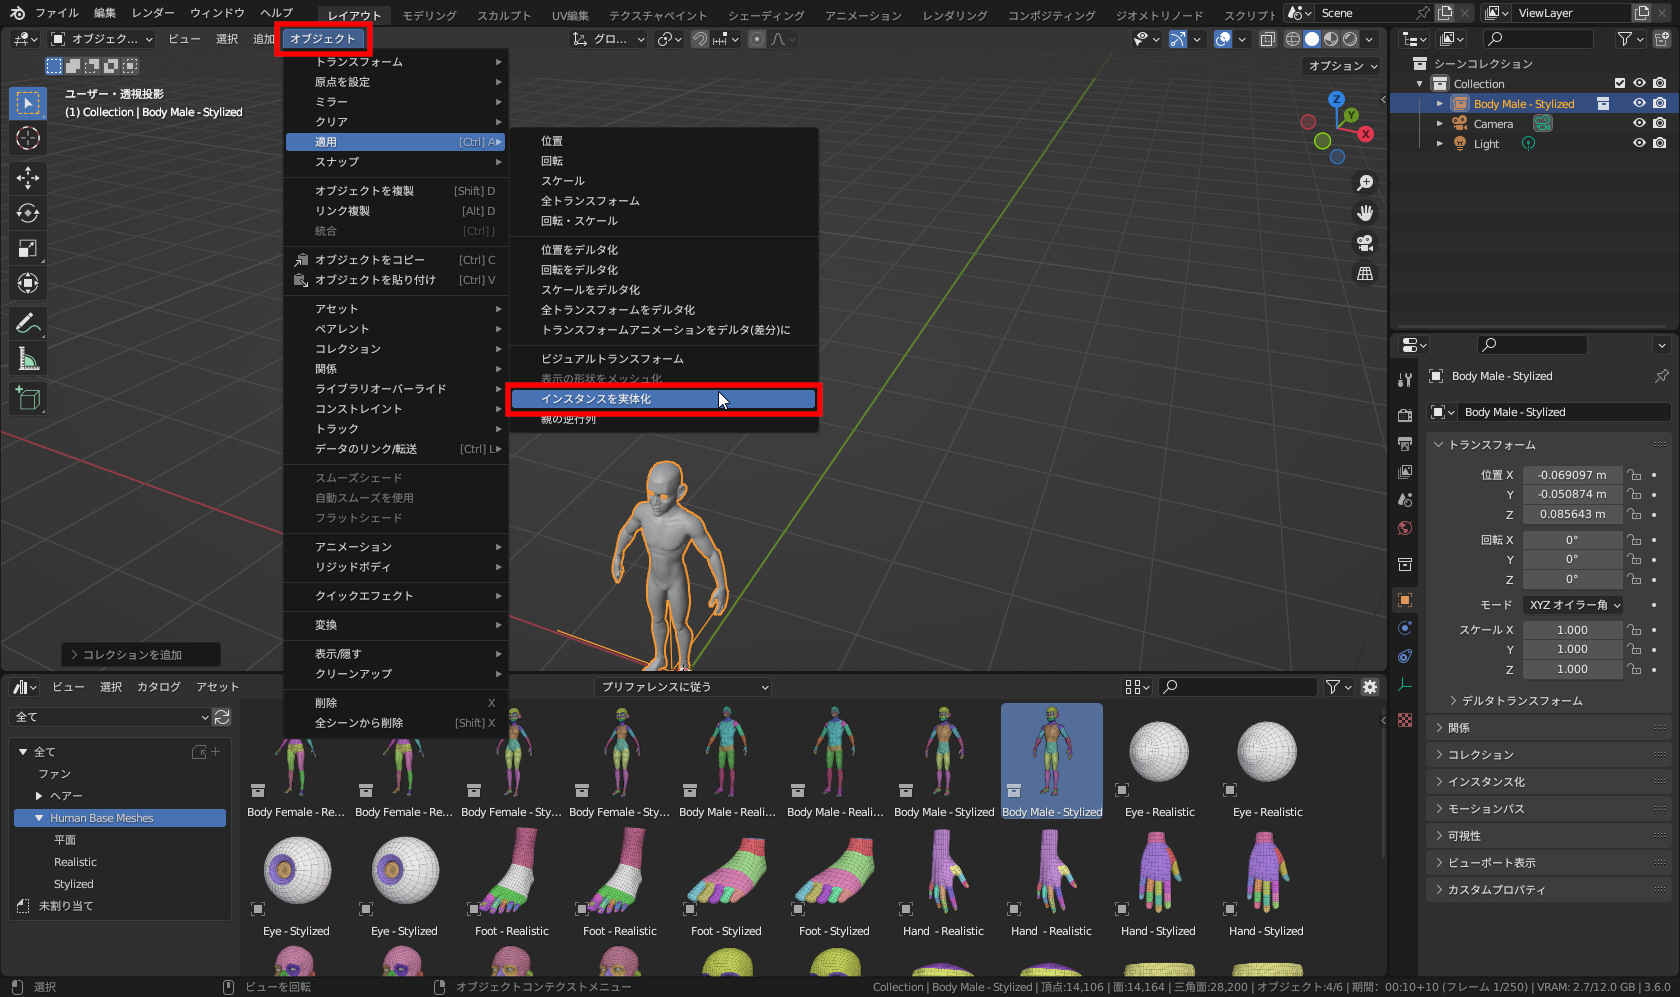Hide the Light object with its eye icon
The height and width of the screenshot is (997, 1680).
1639,144
